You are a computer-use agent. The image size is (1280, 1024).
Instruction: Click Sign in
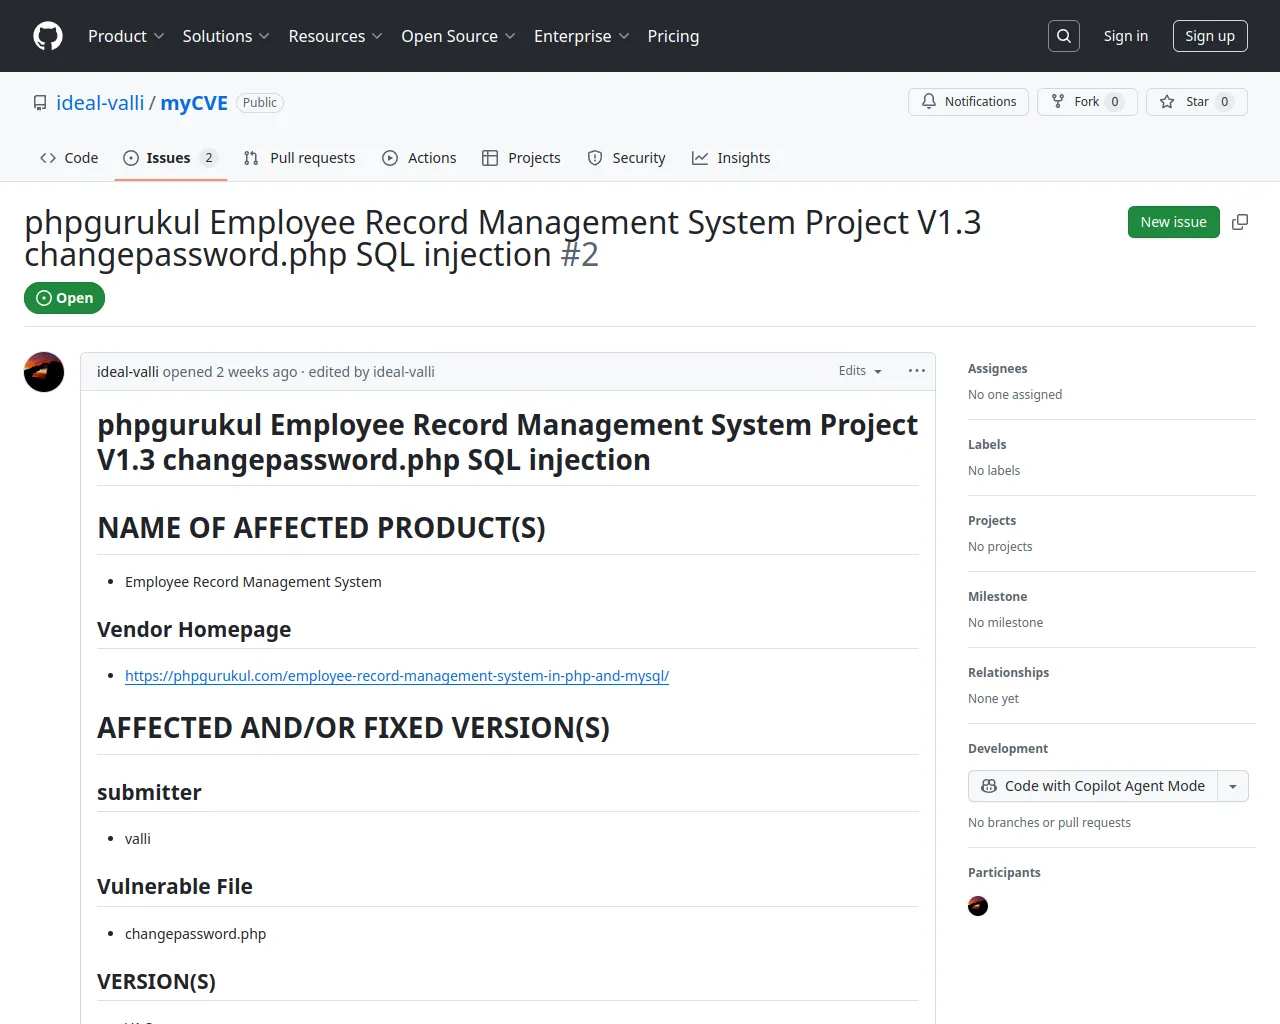(1126, 36)
